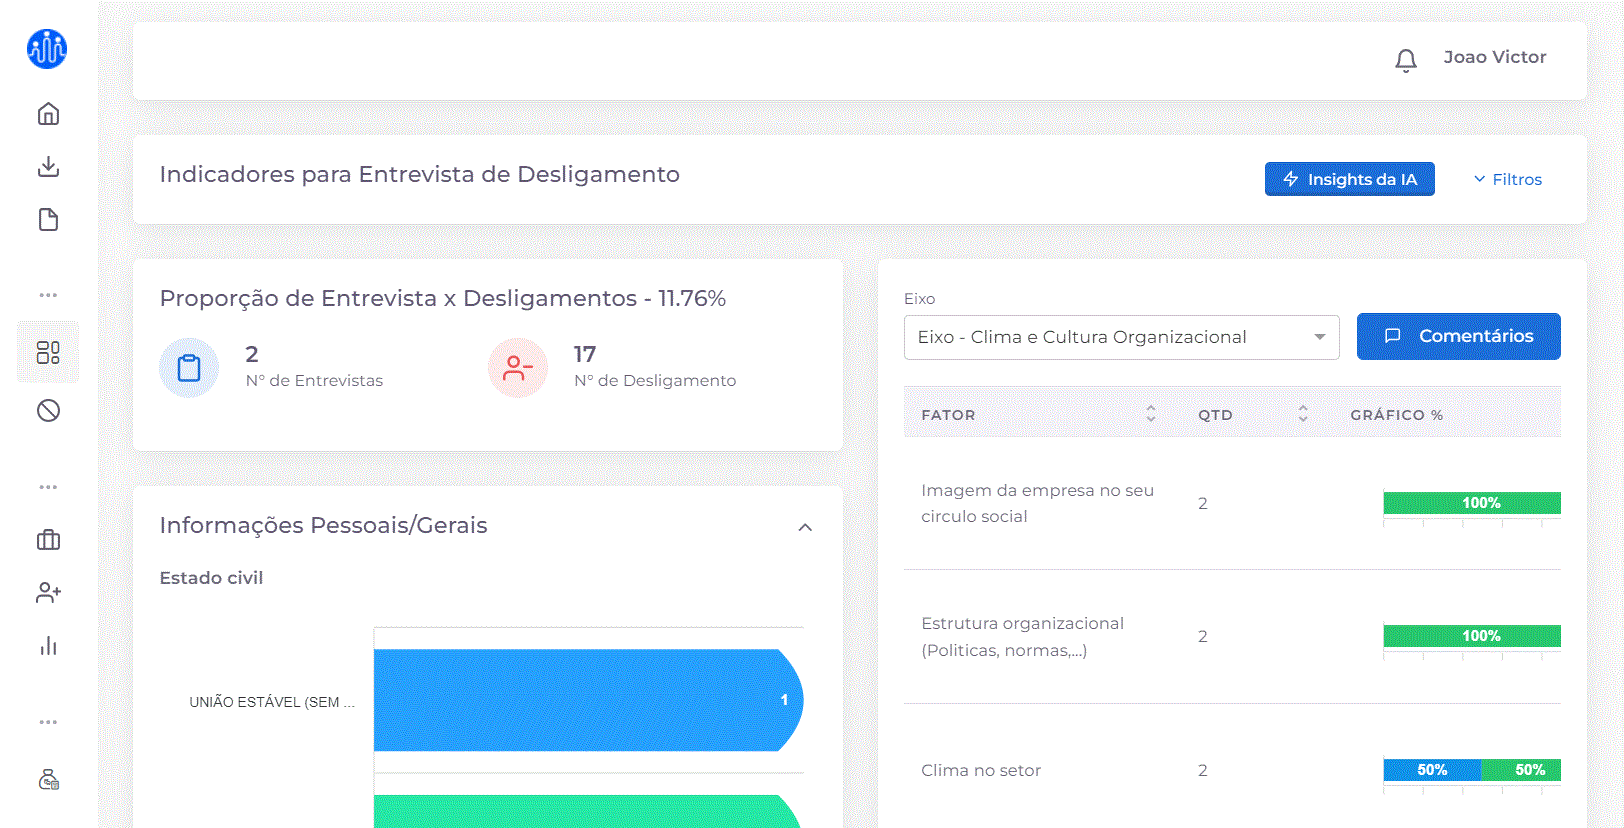The height and width of the screenshot is (828, 1624).
Task: Click the Estado civil heading
Action: [211, 578]
